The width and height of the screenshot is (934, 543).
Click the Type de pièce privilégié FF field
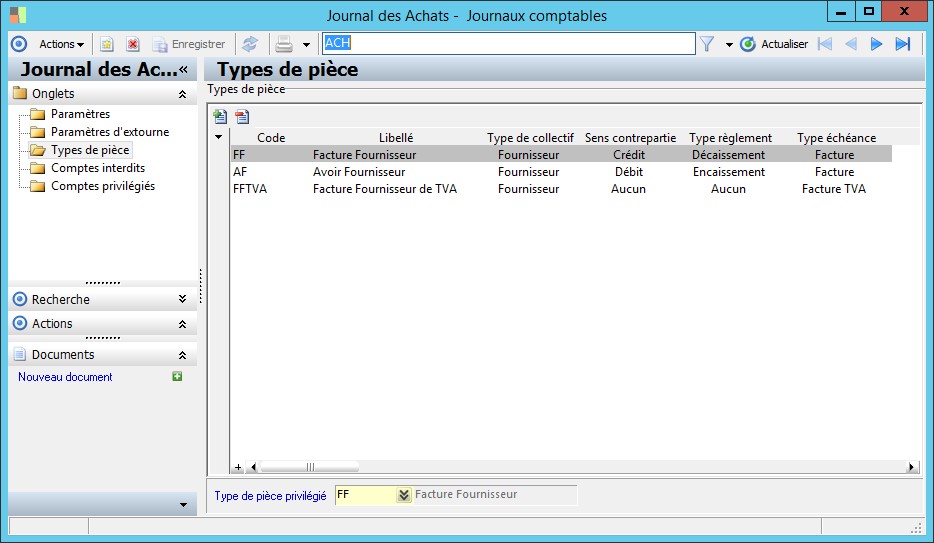366,495
